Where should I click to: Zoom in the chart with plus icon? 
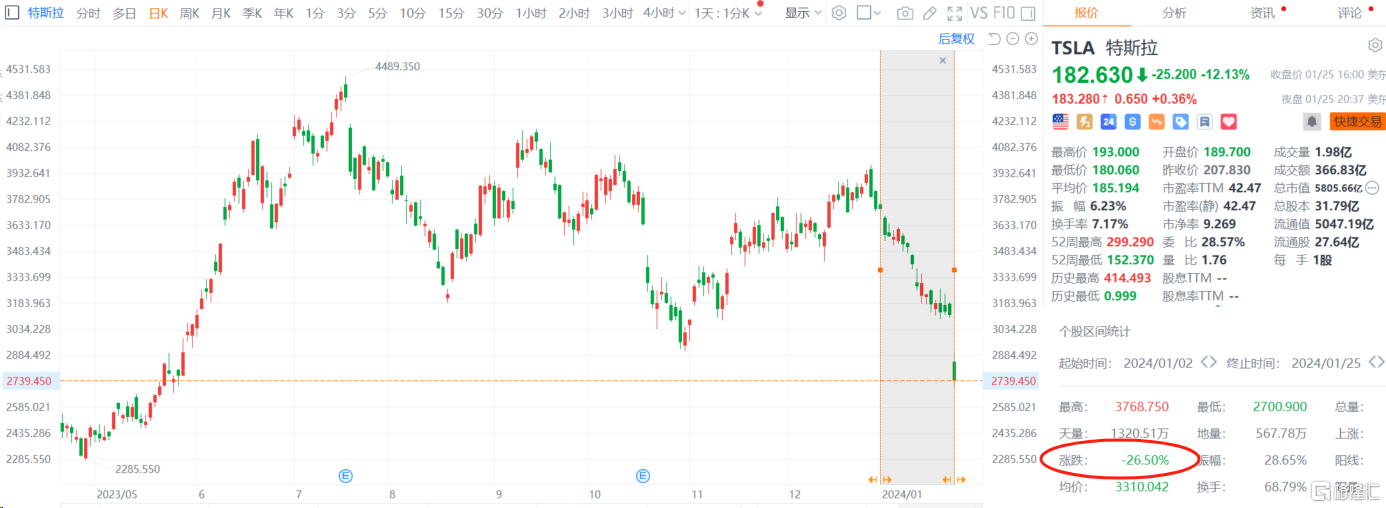pyautogui.click(x=1031, y=38)
